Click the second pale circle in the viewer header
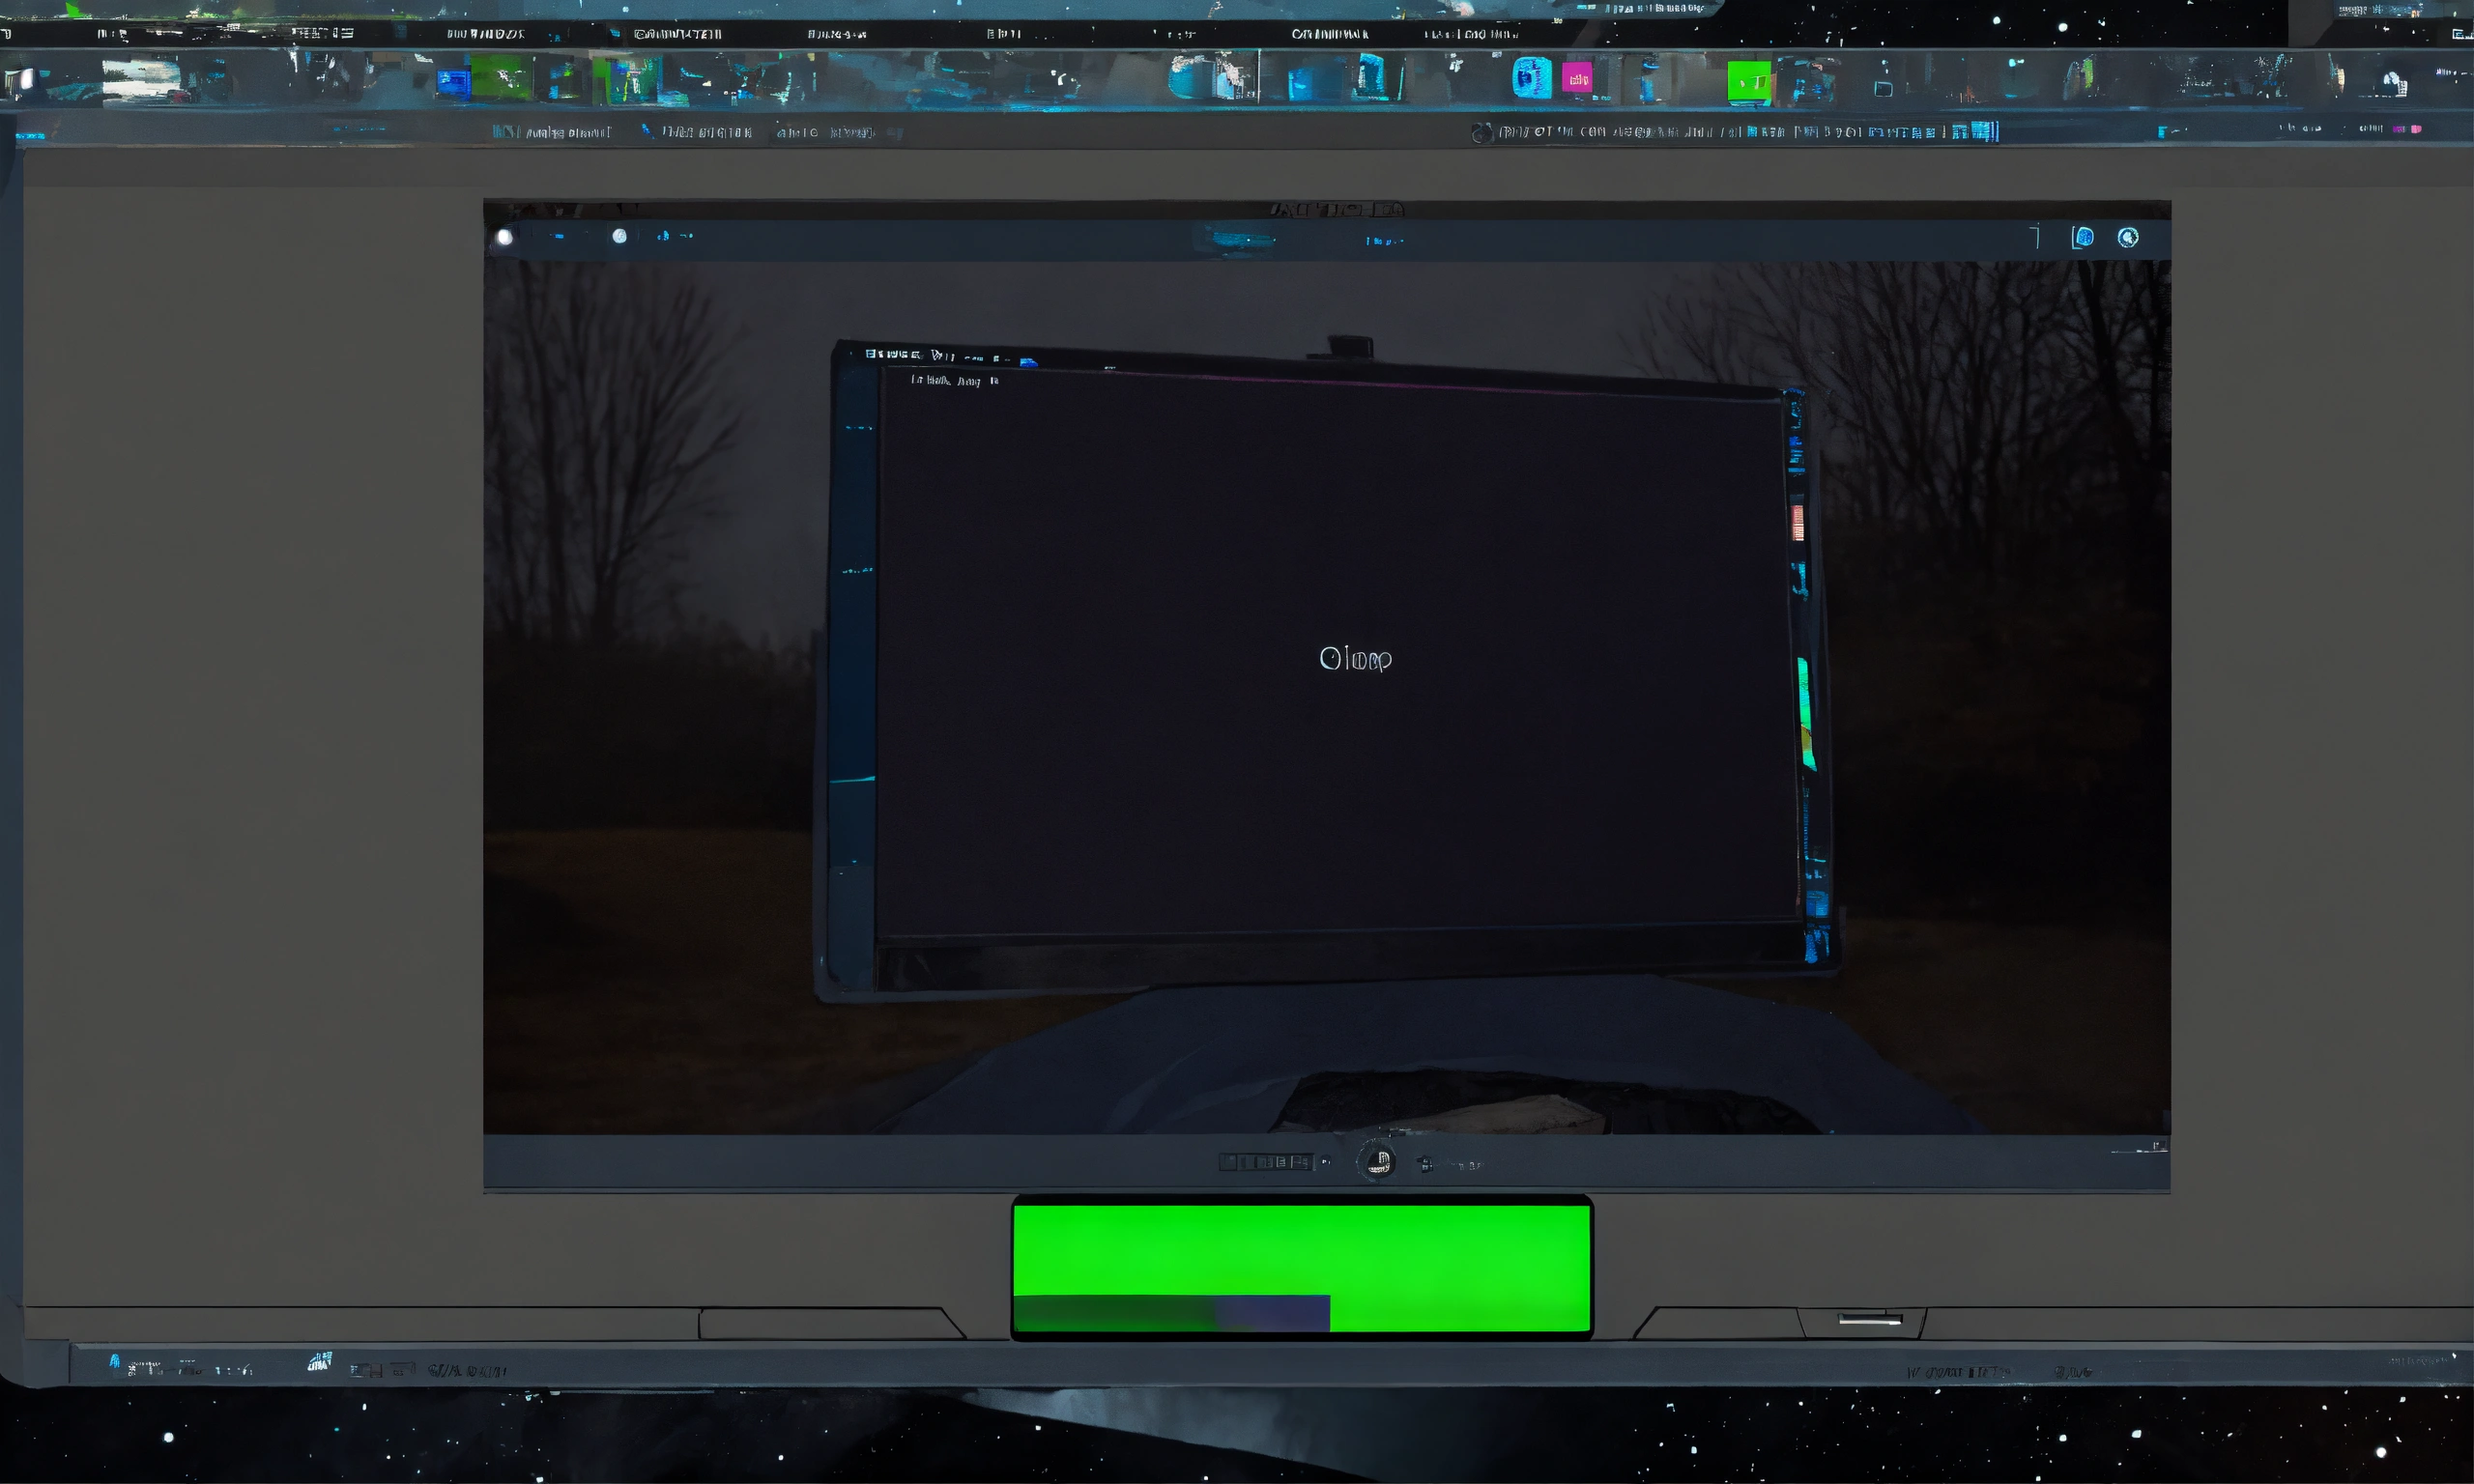Image resolution: width=2474 pixels, height=1484 pixels. [x=619, y=236]
